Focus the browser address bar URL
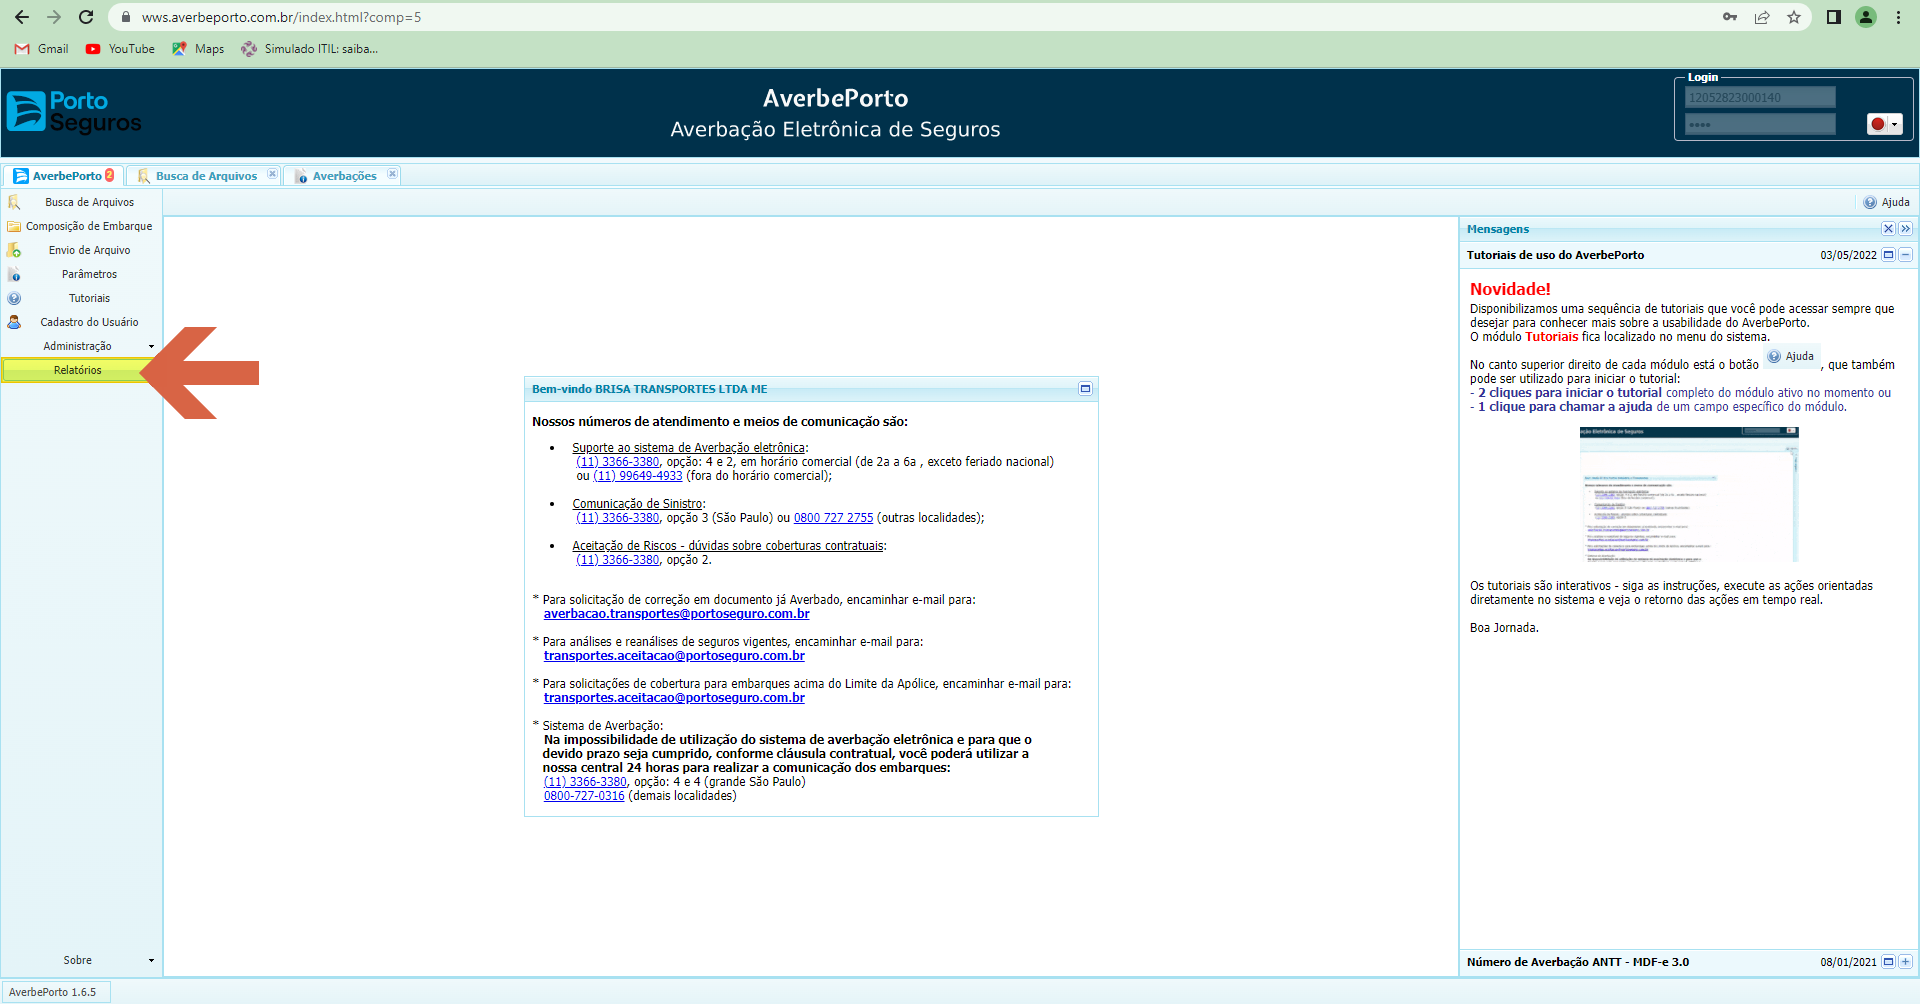 (281, 17)
